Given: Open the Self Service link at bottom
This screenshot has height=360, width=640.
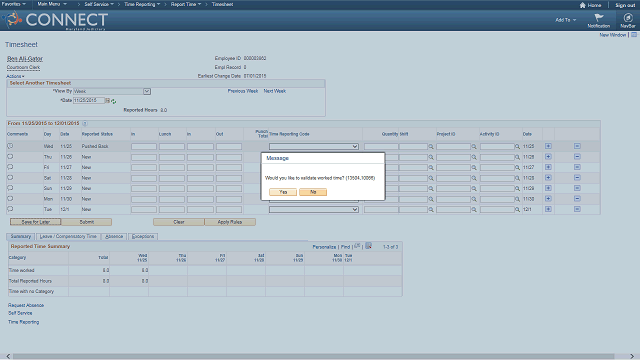Looking at the screenshot, I should (x=20, y=313).
